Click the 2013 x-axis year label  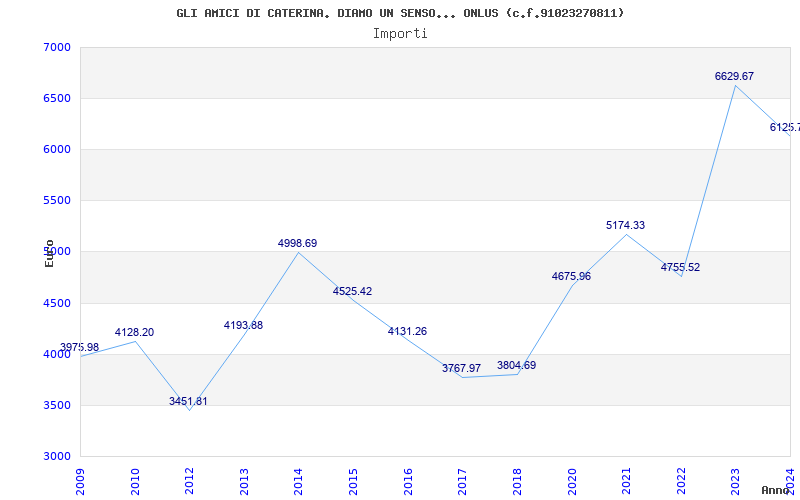click(x=244, y=482)
